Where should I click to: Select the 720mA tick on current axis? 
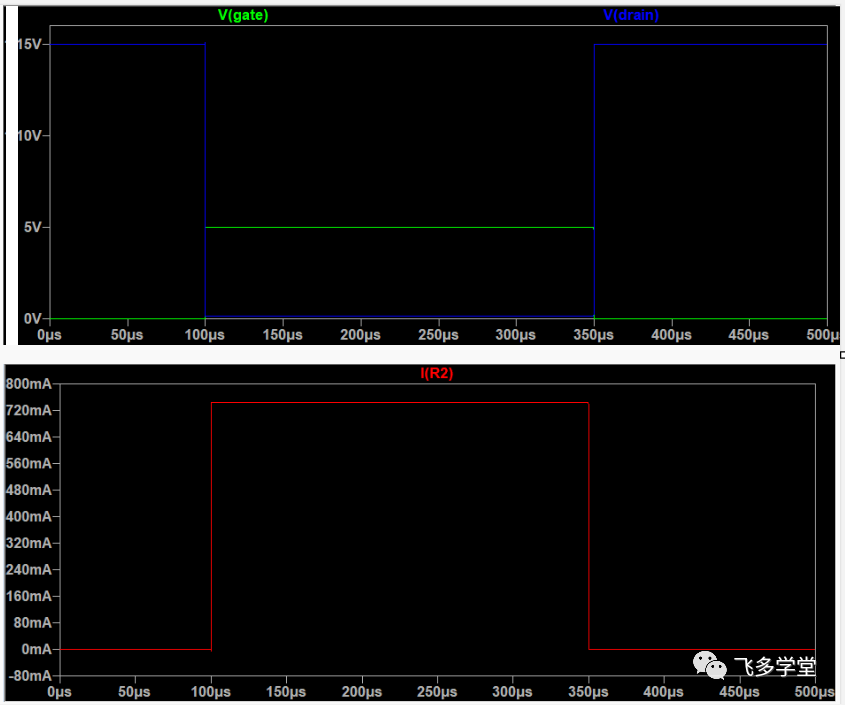(x=30, y=411)
